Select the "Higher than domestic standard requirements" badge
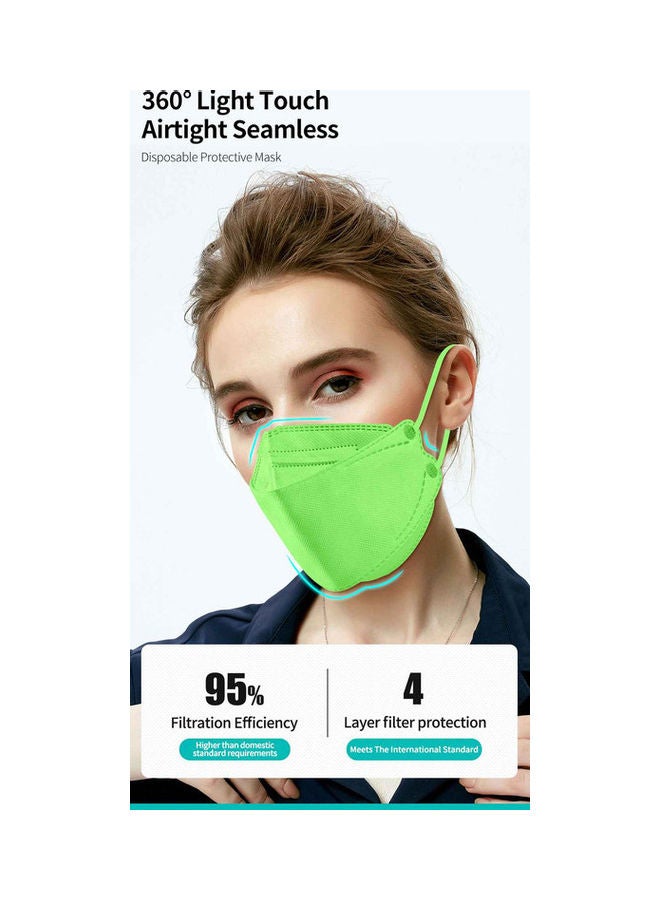 tap(235, 749)
